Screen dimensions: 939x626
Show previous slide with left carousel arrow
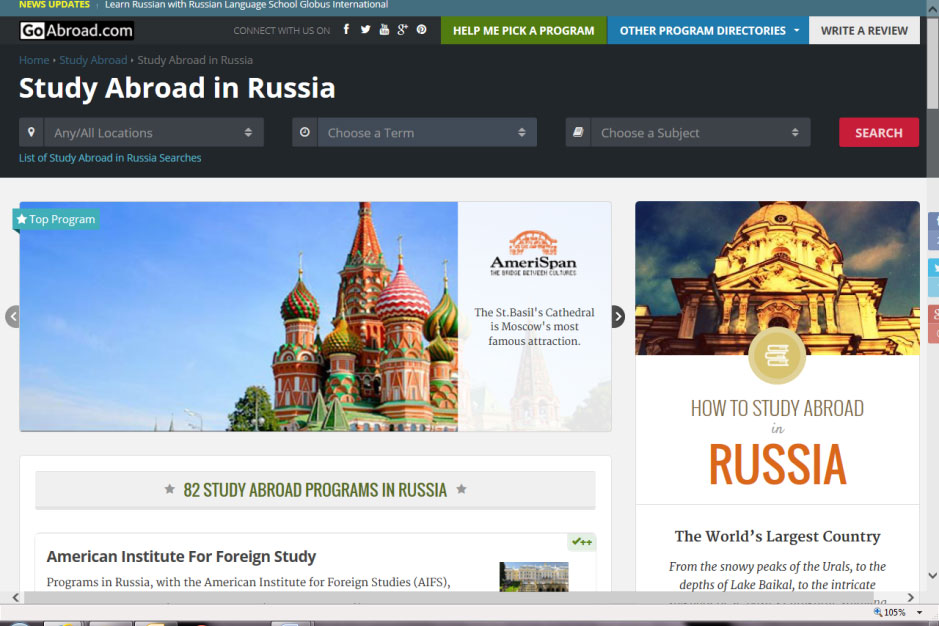click(x=13, y=316)
